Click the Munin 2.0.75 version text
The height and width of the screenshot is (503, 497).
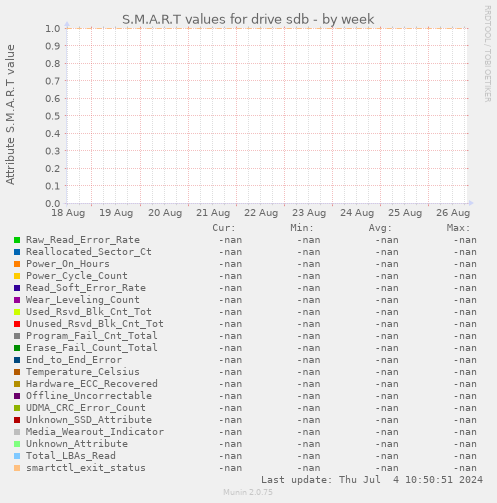248,492
